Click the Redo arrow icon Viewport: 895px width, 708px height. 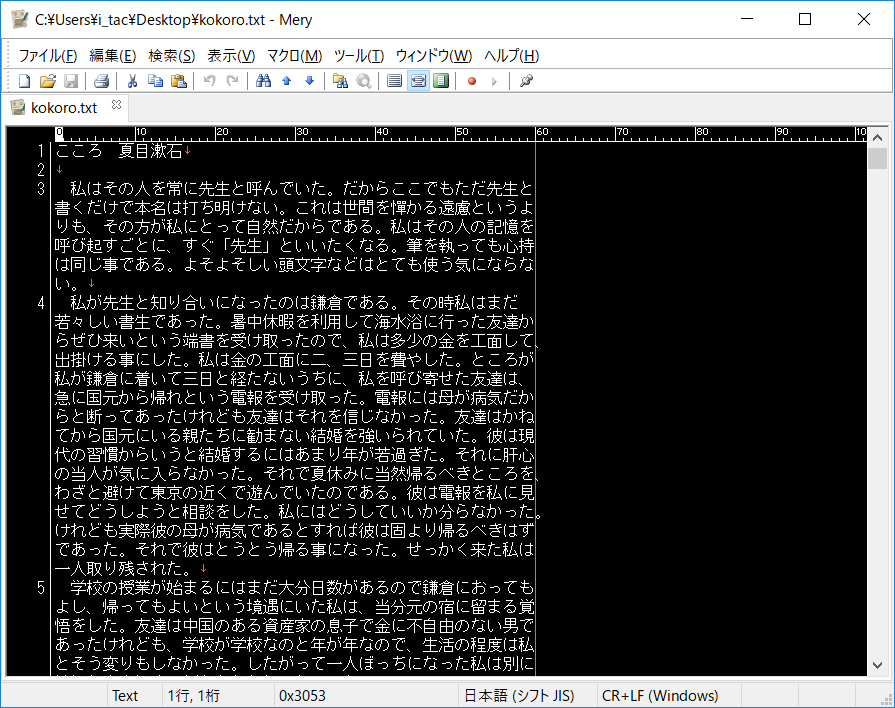tap(232, 81)
